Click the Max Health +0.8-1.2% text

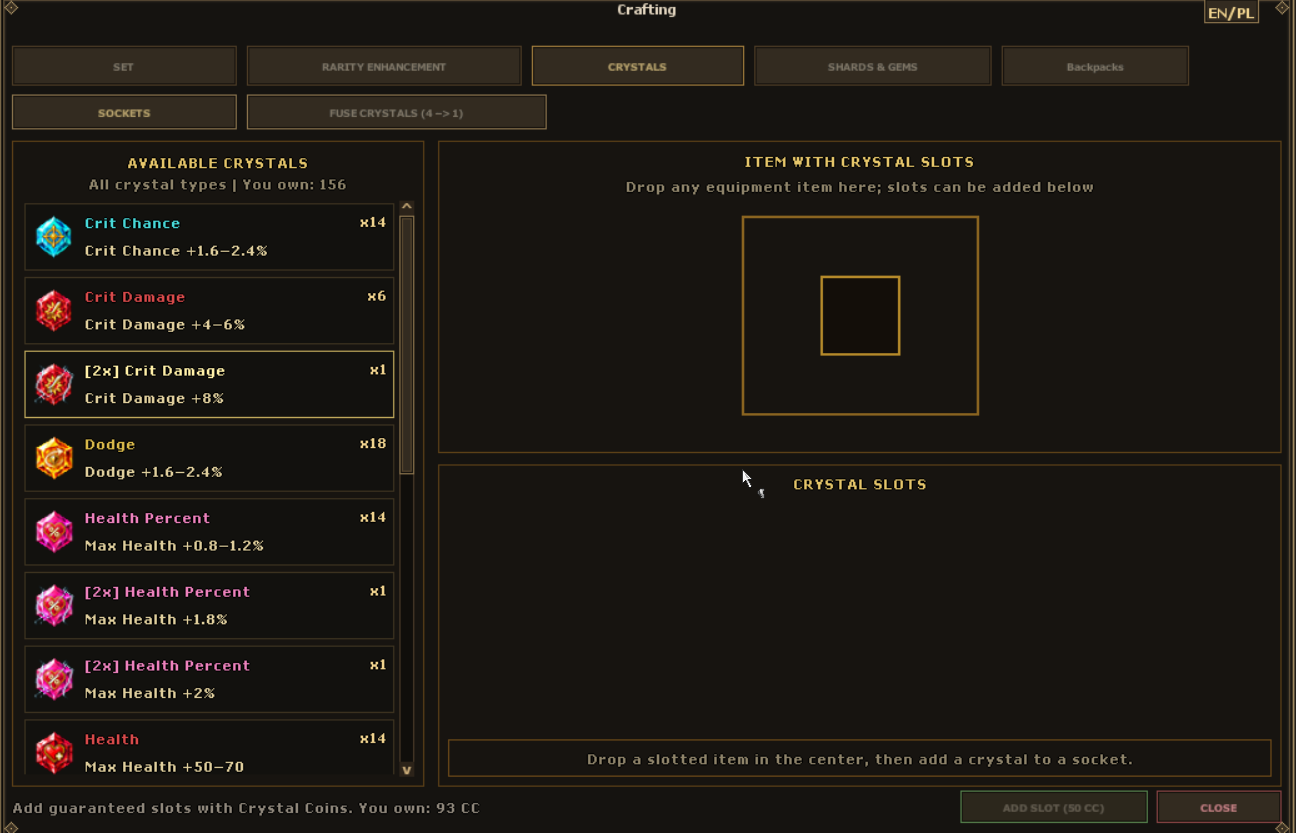pyautogui.click(x=174, y=546)
